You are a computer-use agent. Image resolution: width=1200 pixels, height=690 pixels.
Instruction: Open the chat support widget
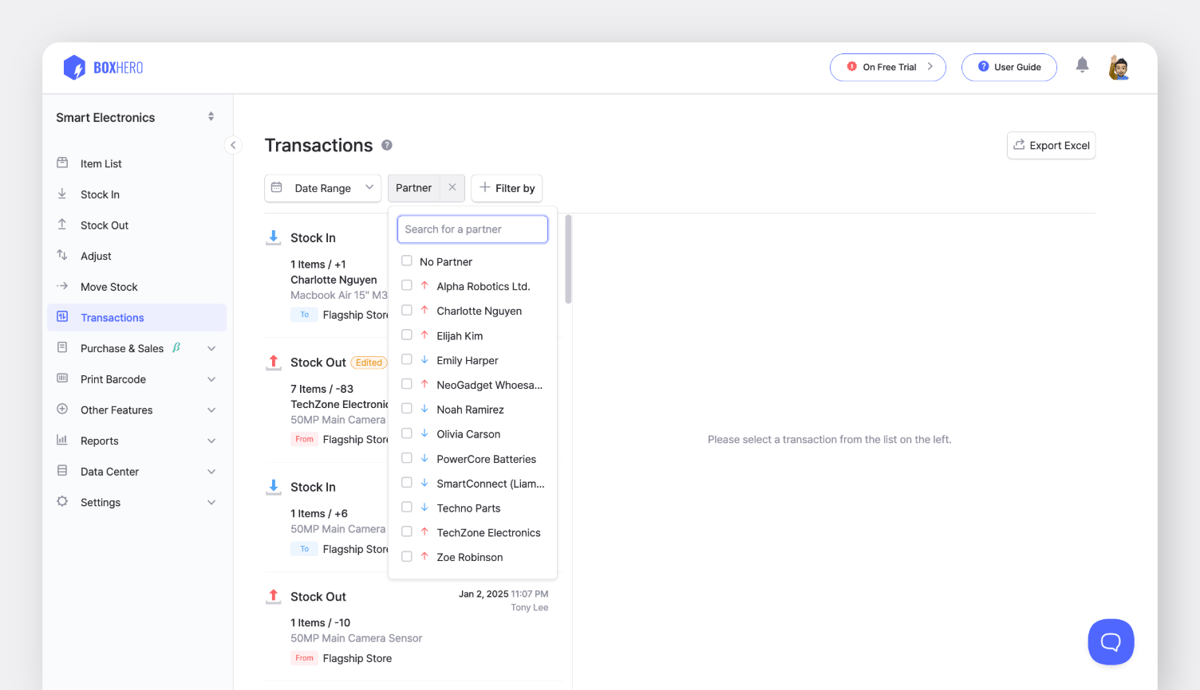coord(1111,641)
